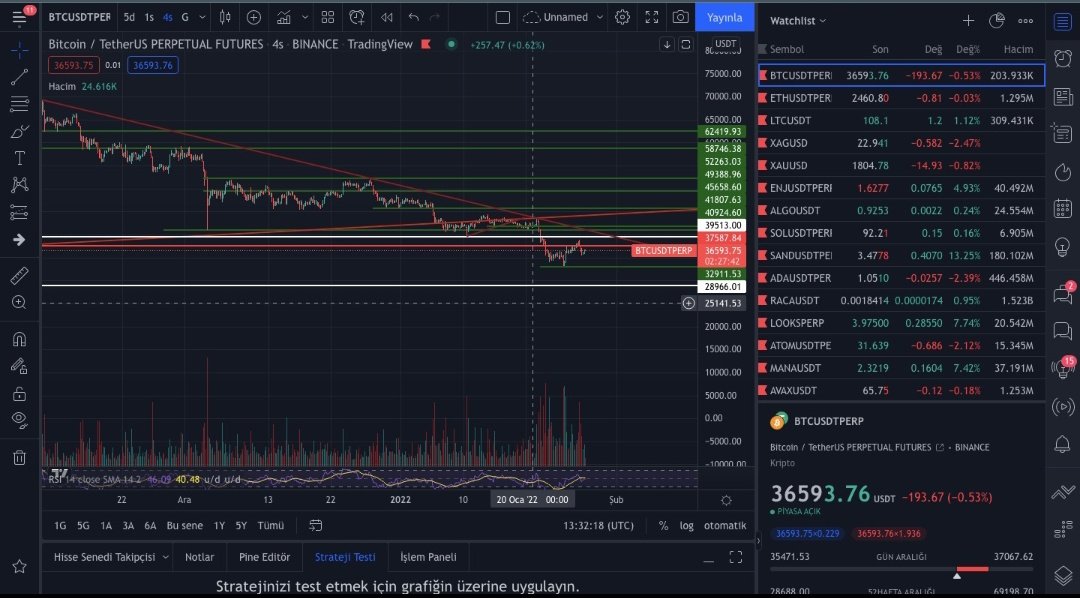Screen dimensions: 1080x598
Task: Open watchlist advanced view pie icon
Action: coord(996,21)
